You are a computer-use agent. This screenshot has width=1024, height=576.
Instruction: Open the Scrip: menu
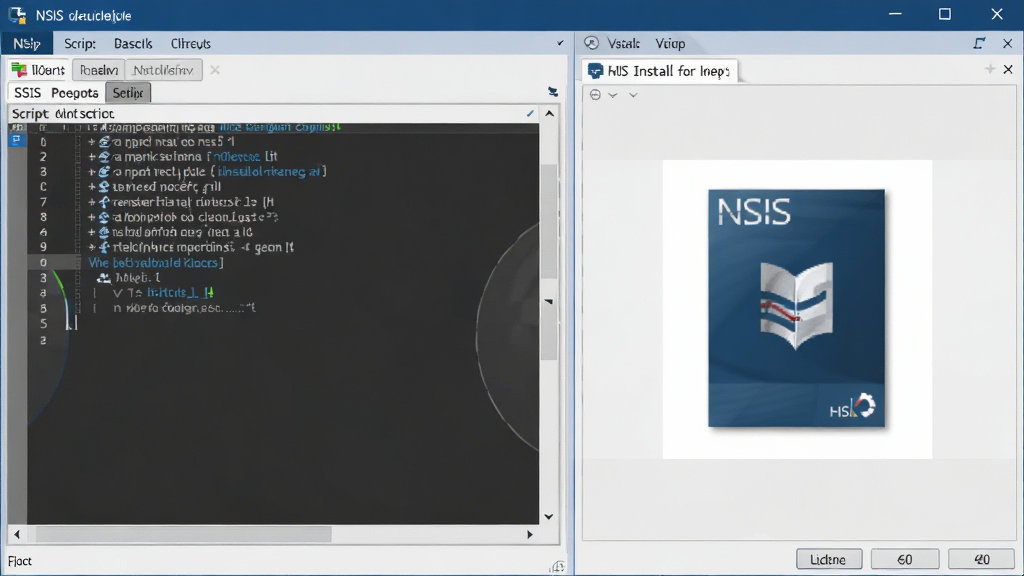point(80,44)
